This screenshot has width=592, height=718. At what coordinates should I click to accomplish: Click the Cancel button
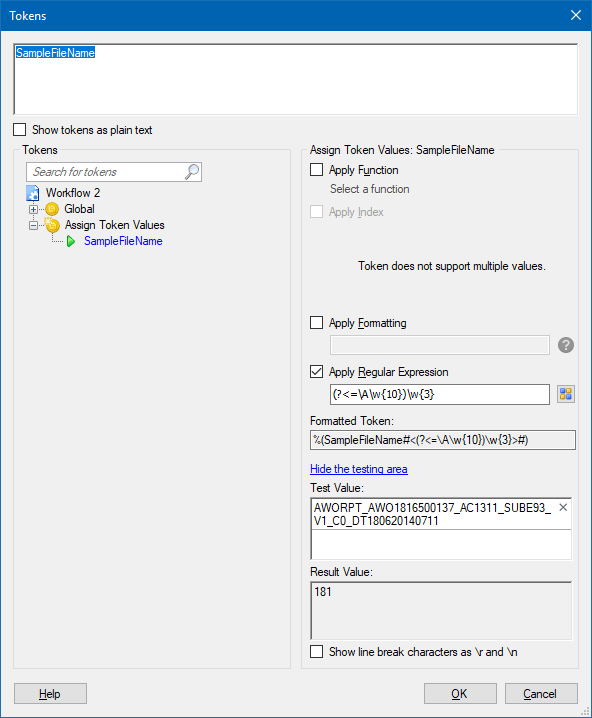pyautogui.click(x=541, y=694)
